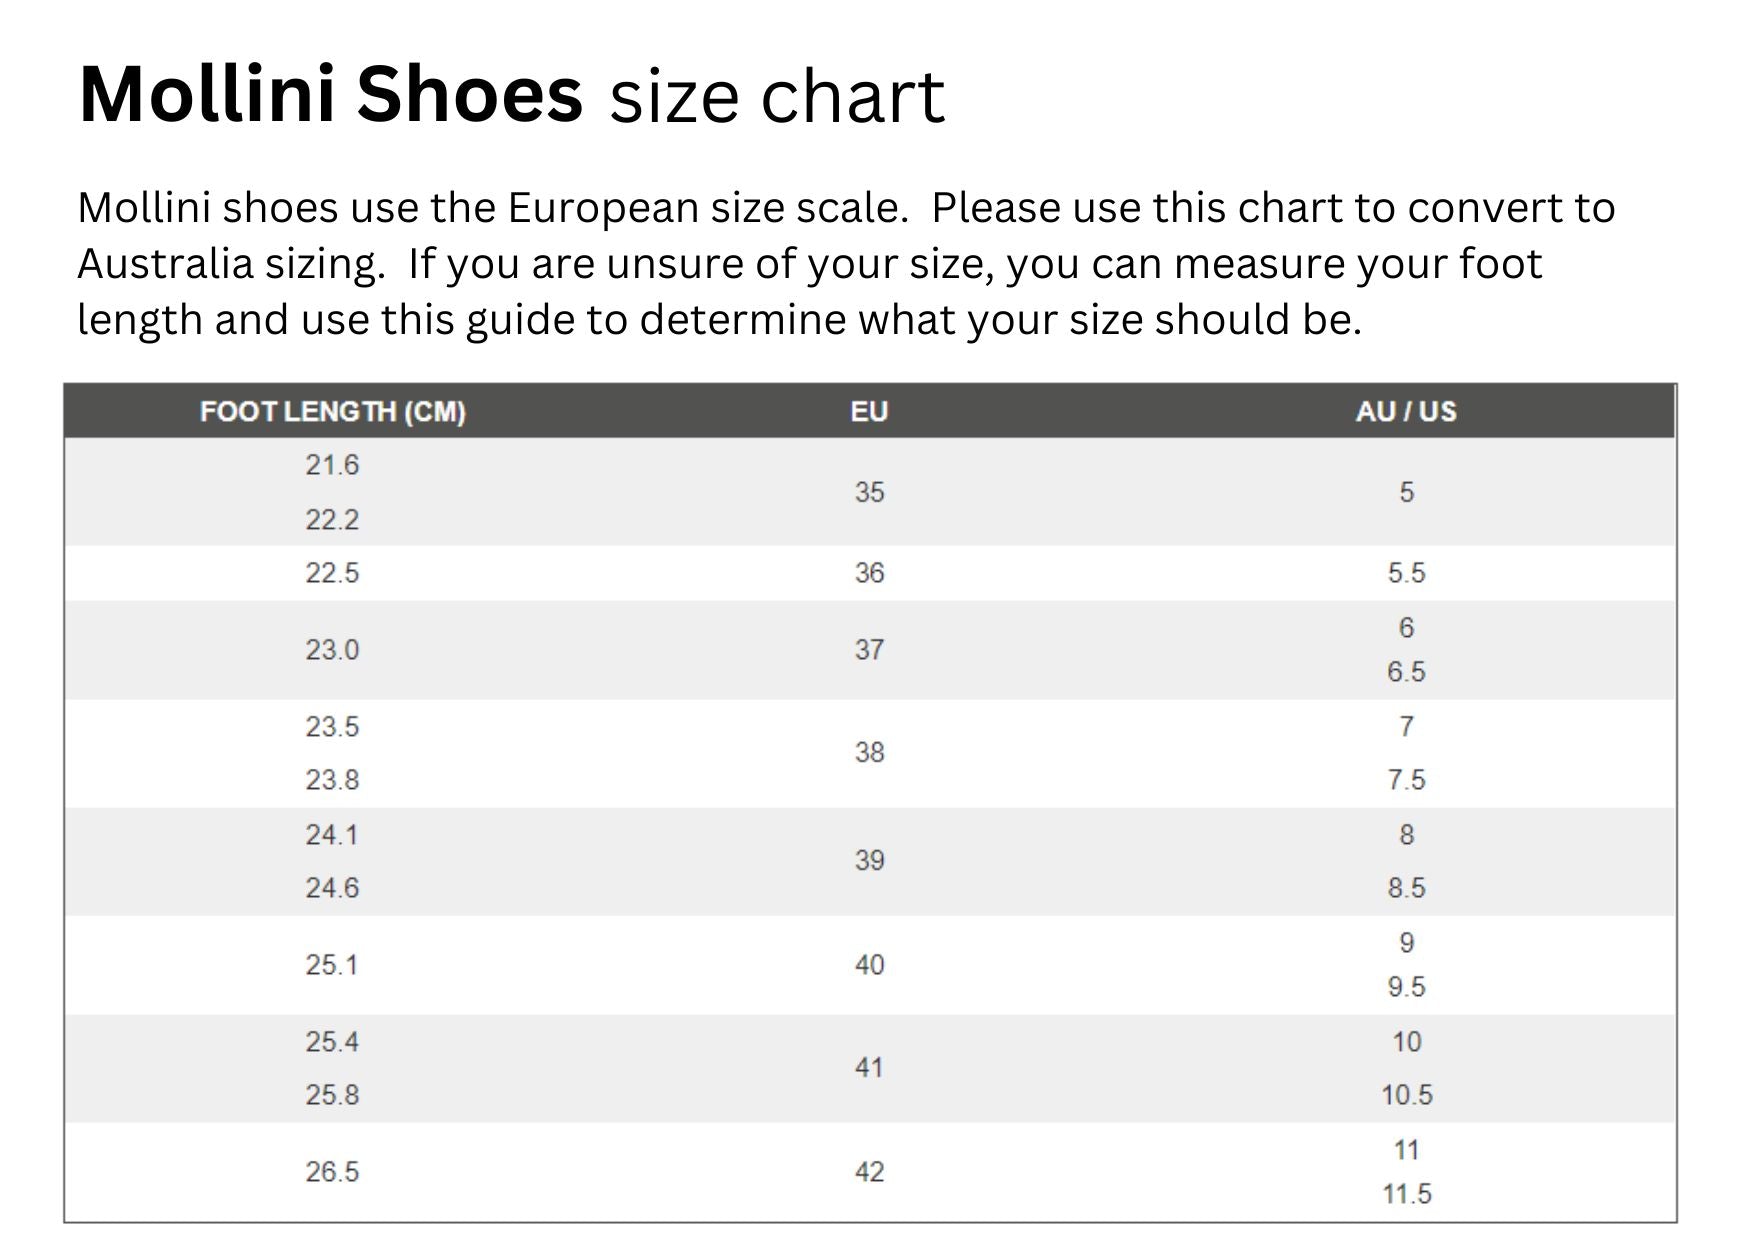Click the FOOT LENGTH (CM) column header

pos(333,412)
